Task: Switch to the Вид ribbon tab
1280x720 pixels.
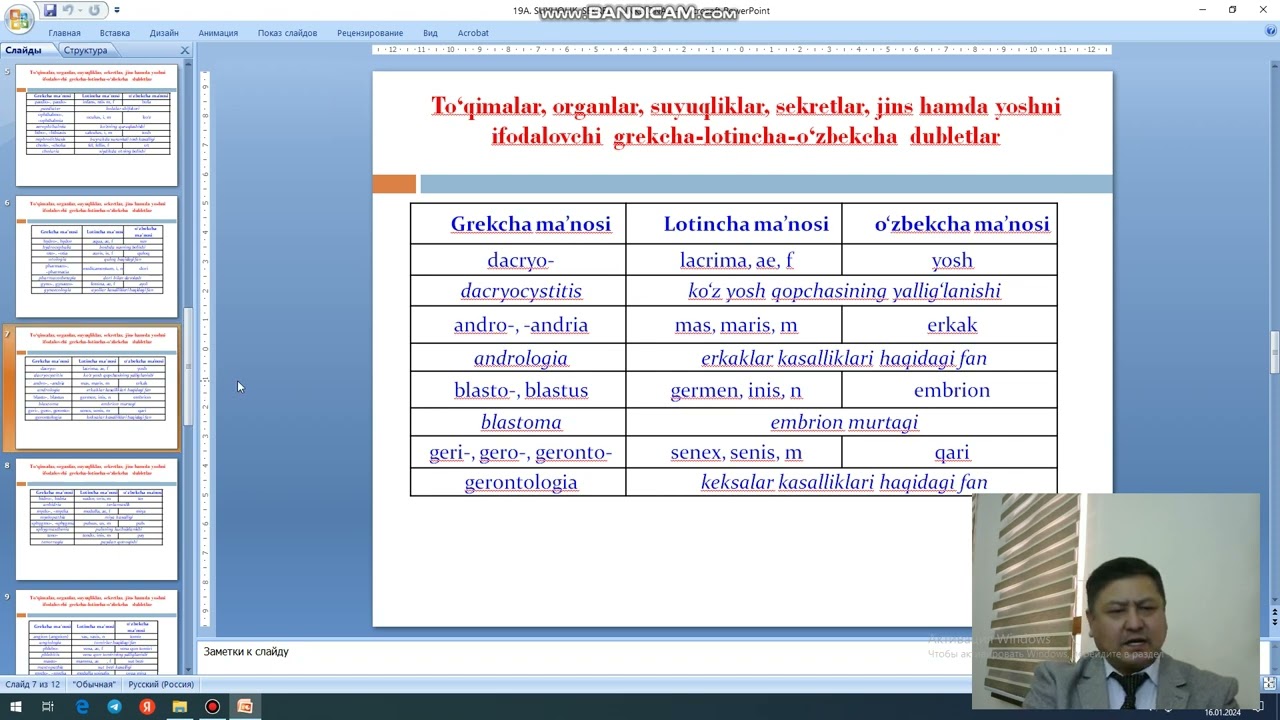Action: 430,33
